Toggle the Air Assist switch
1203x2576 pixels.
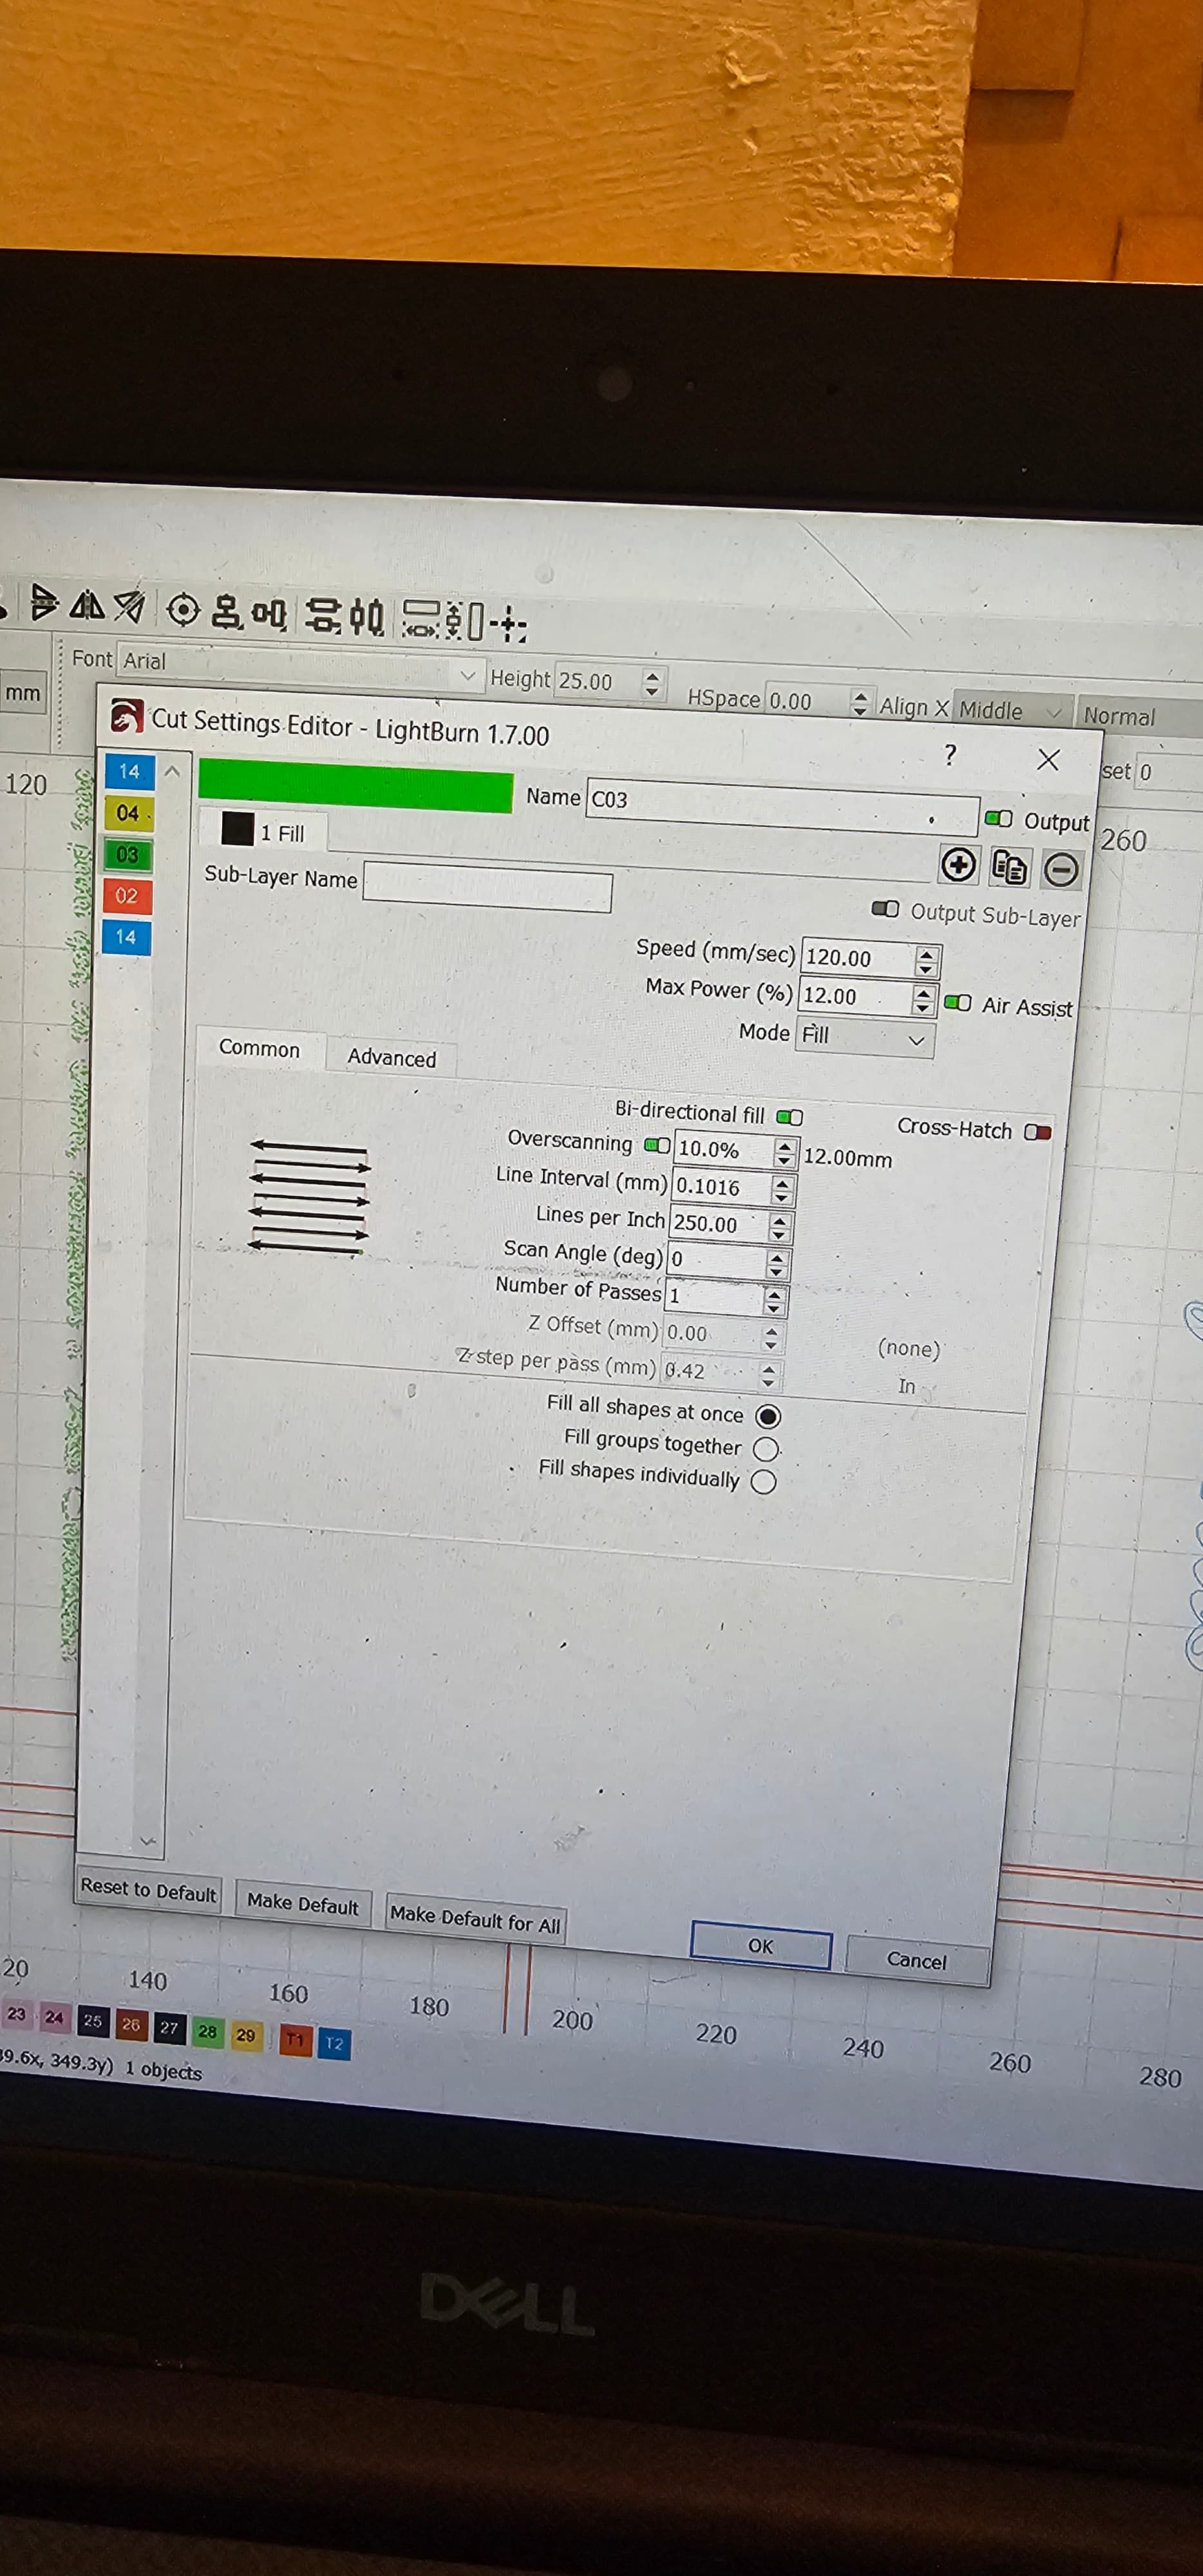pos(957,1003)
